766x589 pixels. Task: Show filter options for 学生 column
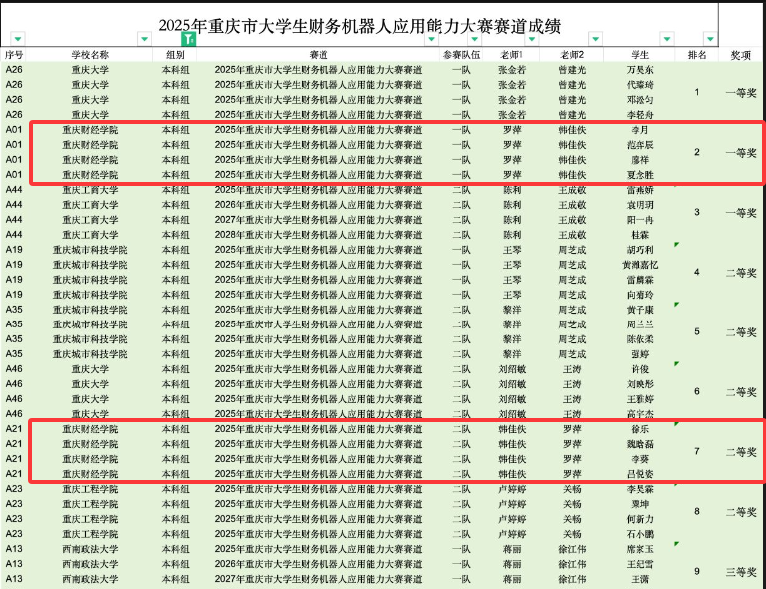click(x=668, y=39)
